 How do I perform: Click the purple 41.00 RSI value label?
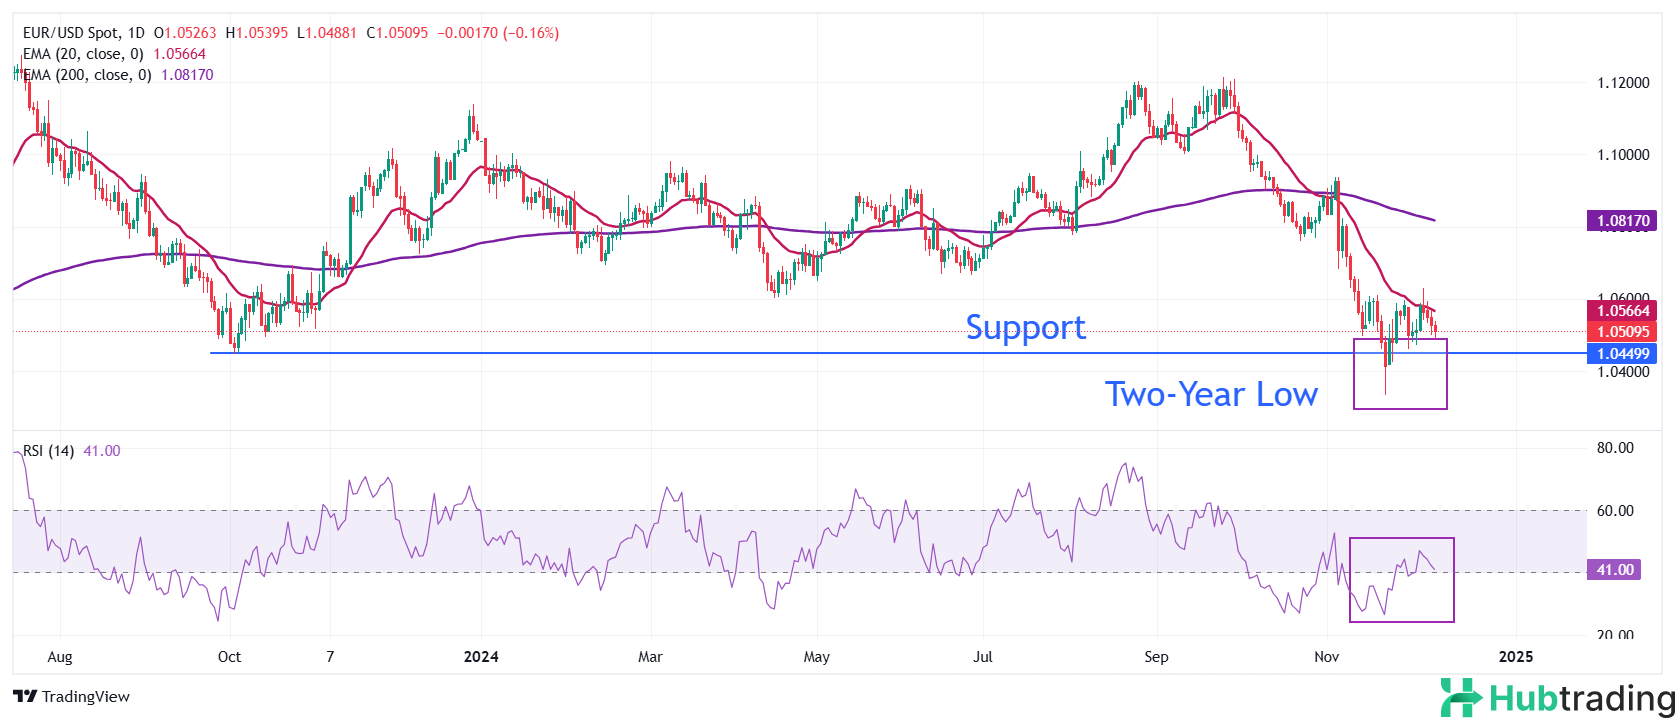1614,570
